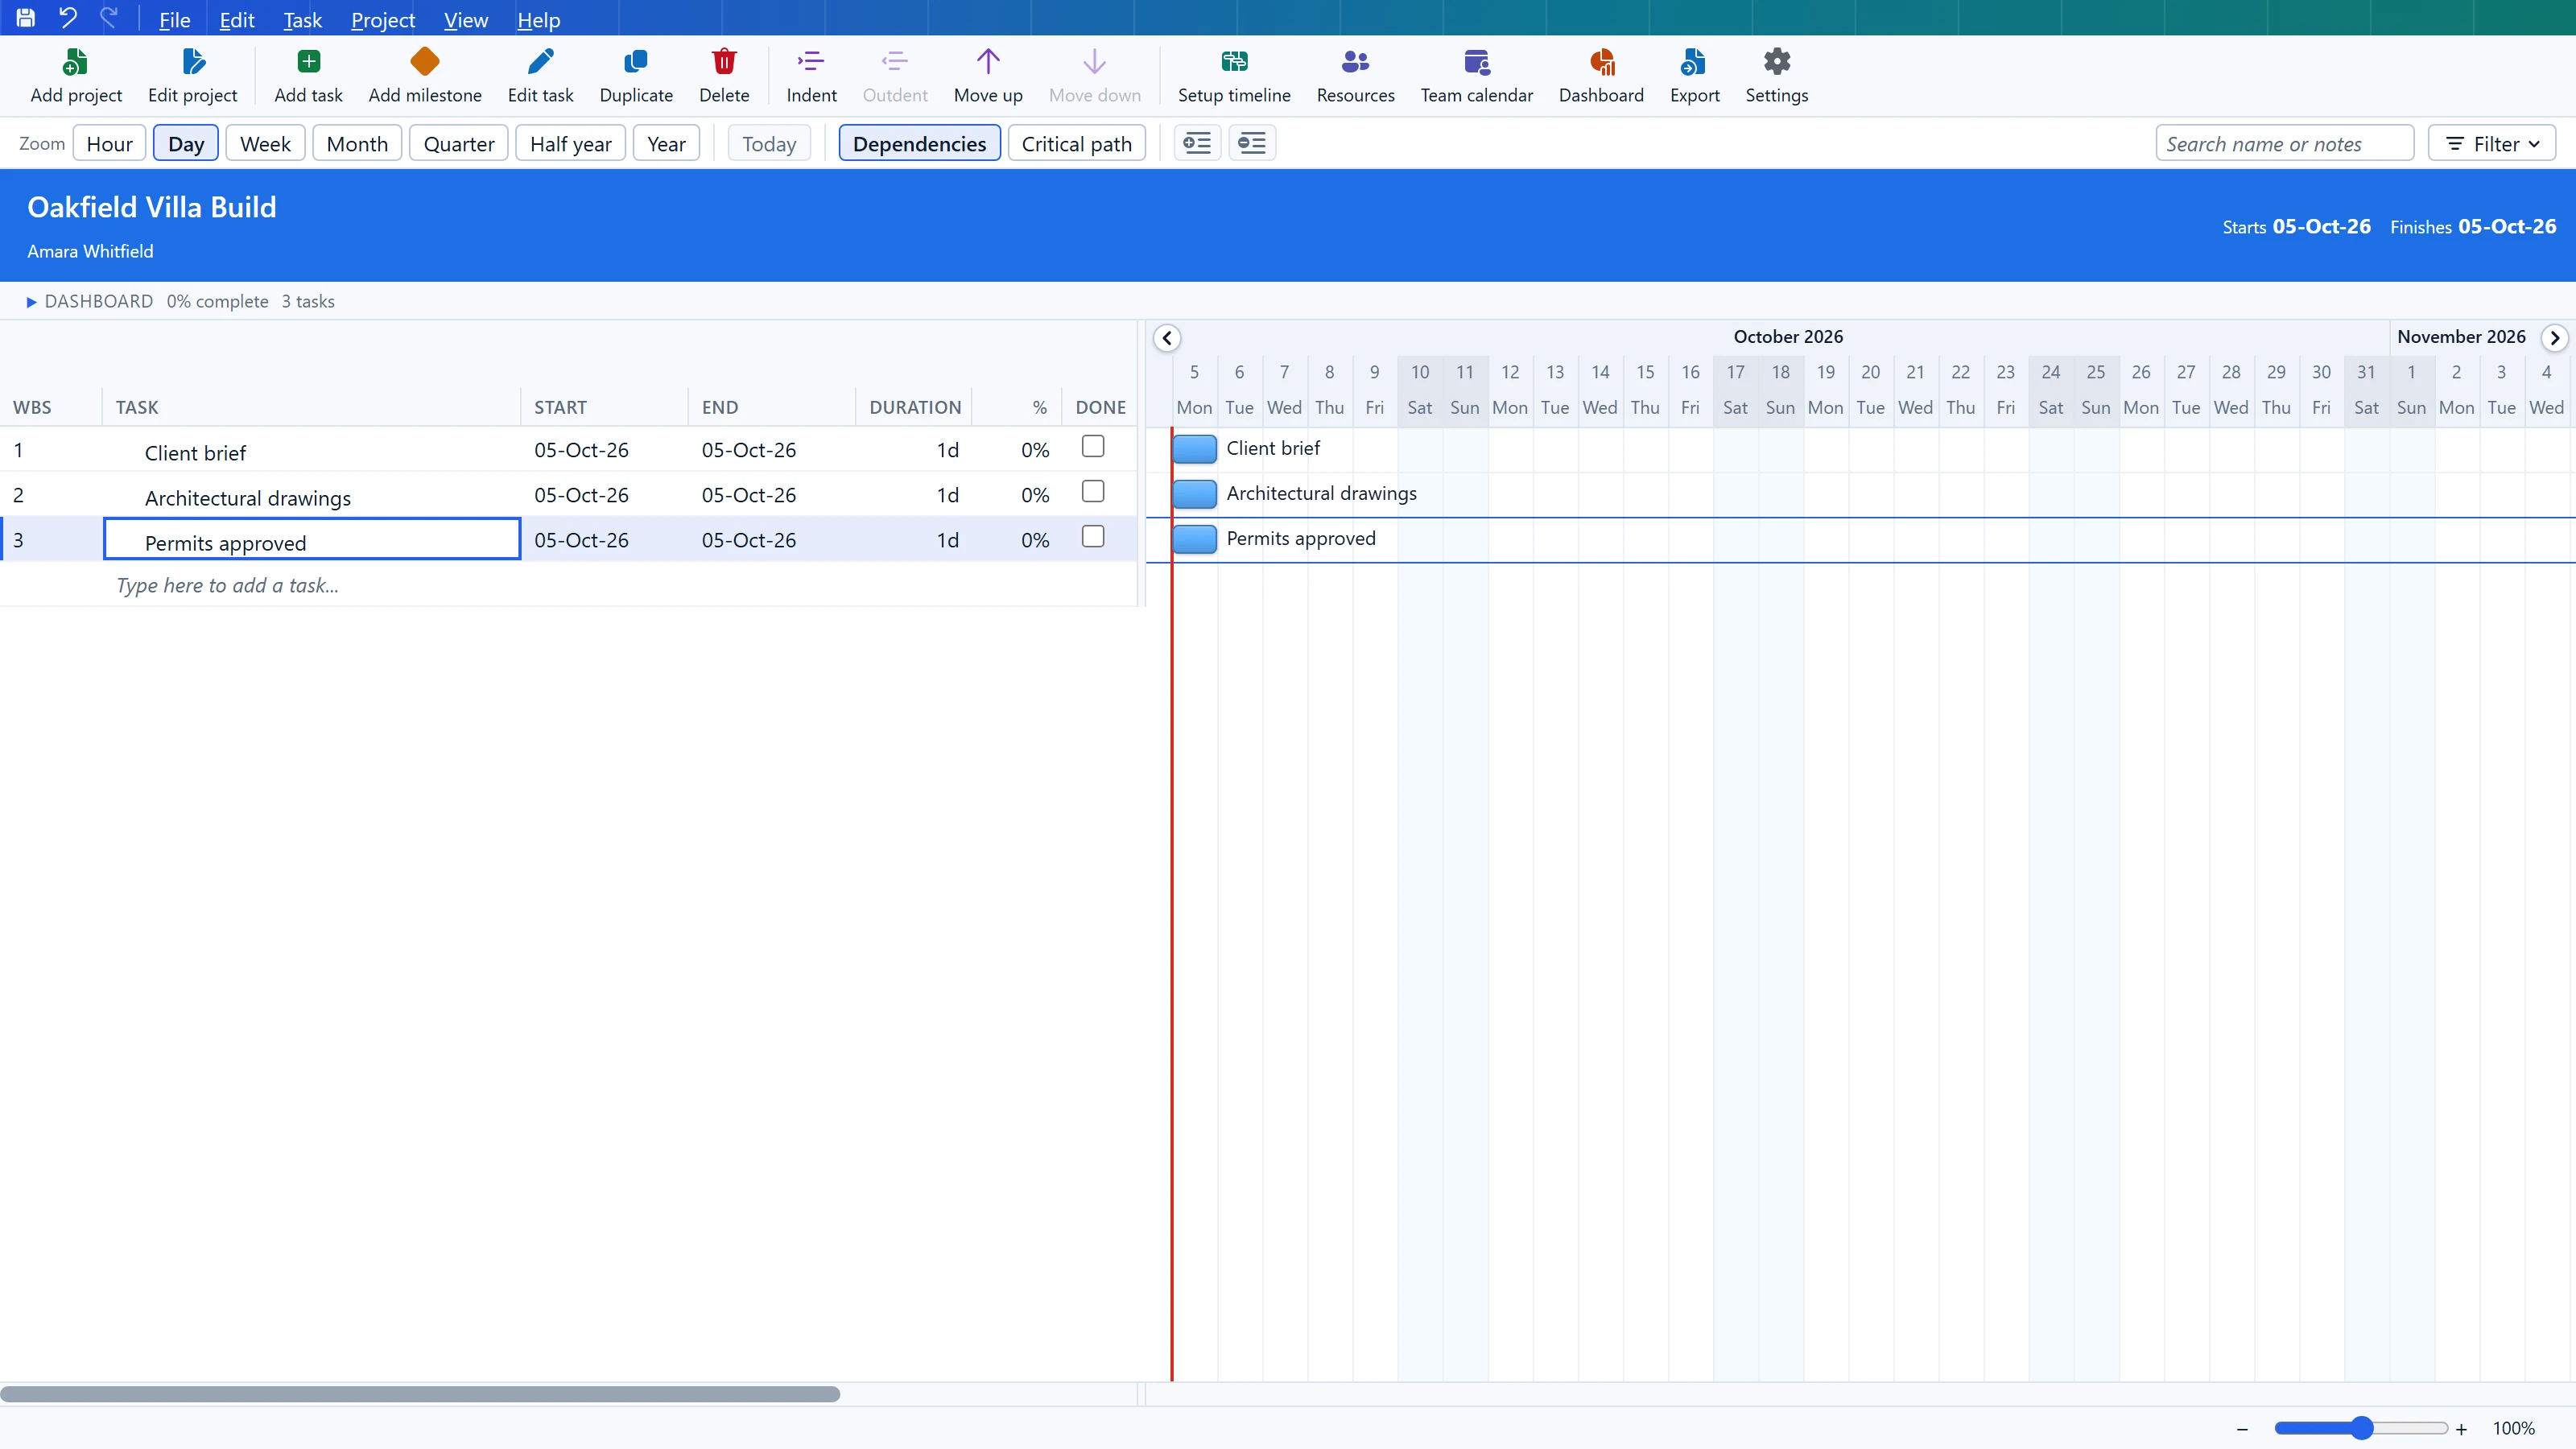Screen dimensions: 2576x1449
Task: Jump to Today on the timeline
Action: pos(769,143)
